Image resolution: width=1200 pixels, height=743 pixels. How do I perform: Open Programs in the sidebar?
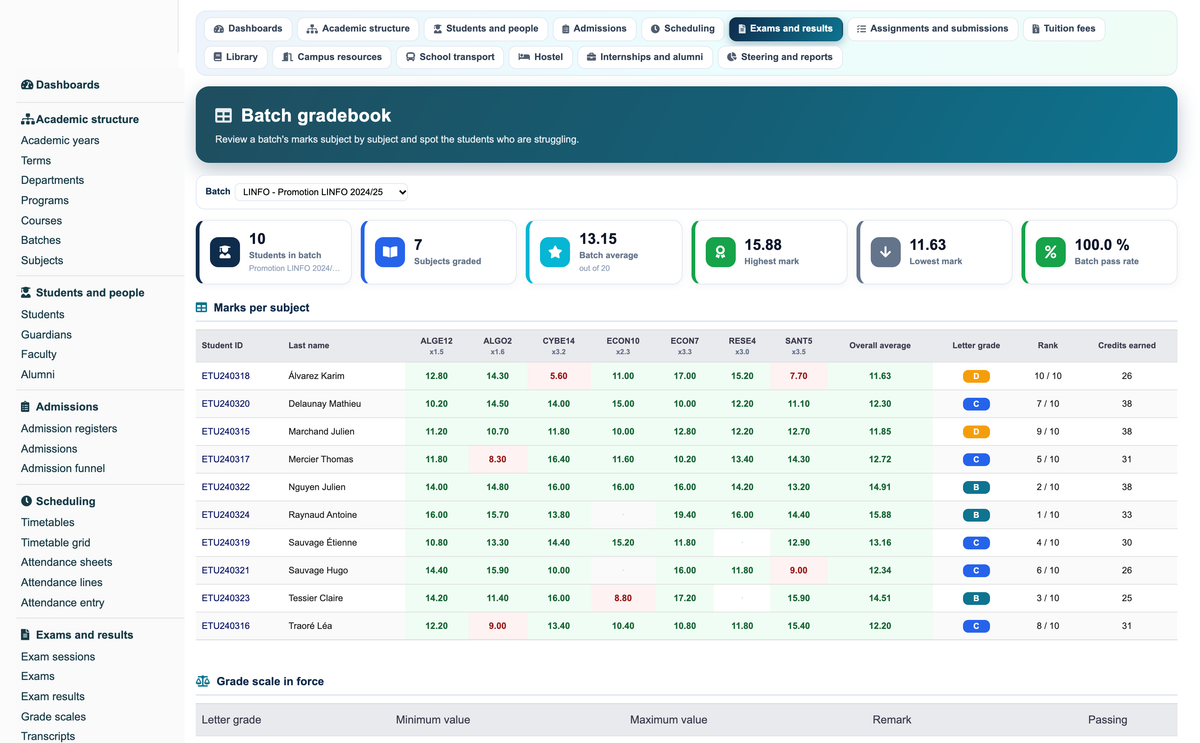[x=45, y=201]
